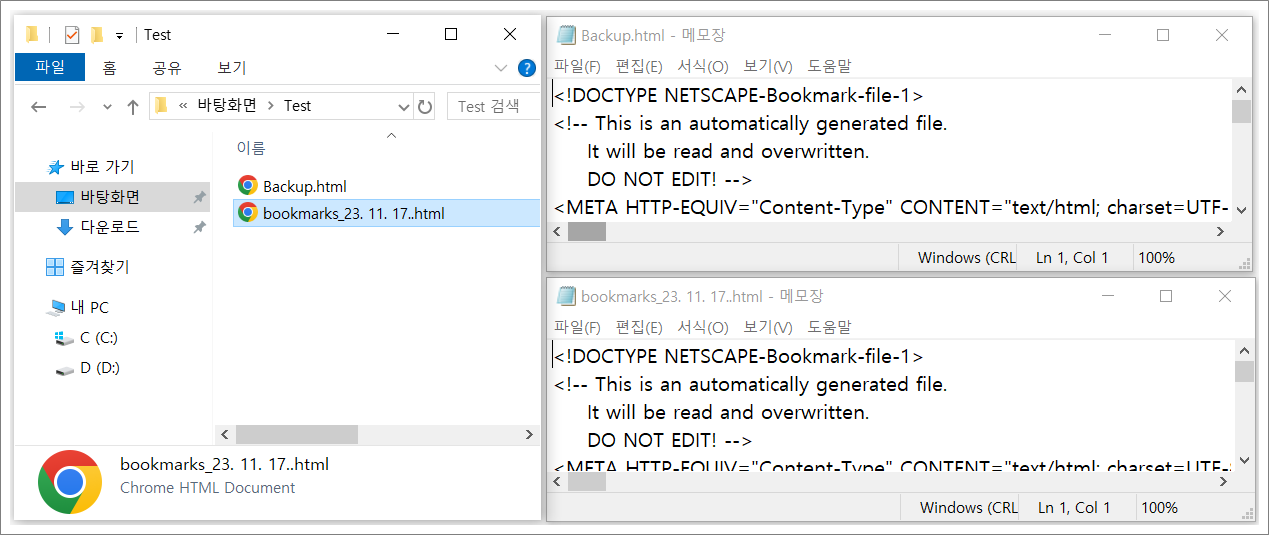Select 바로 가기 in the navigation pane
This screenshot has width=1269, height=535.
tap(101, 167)
